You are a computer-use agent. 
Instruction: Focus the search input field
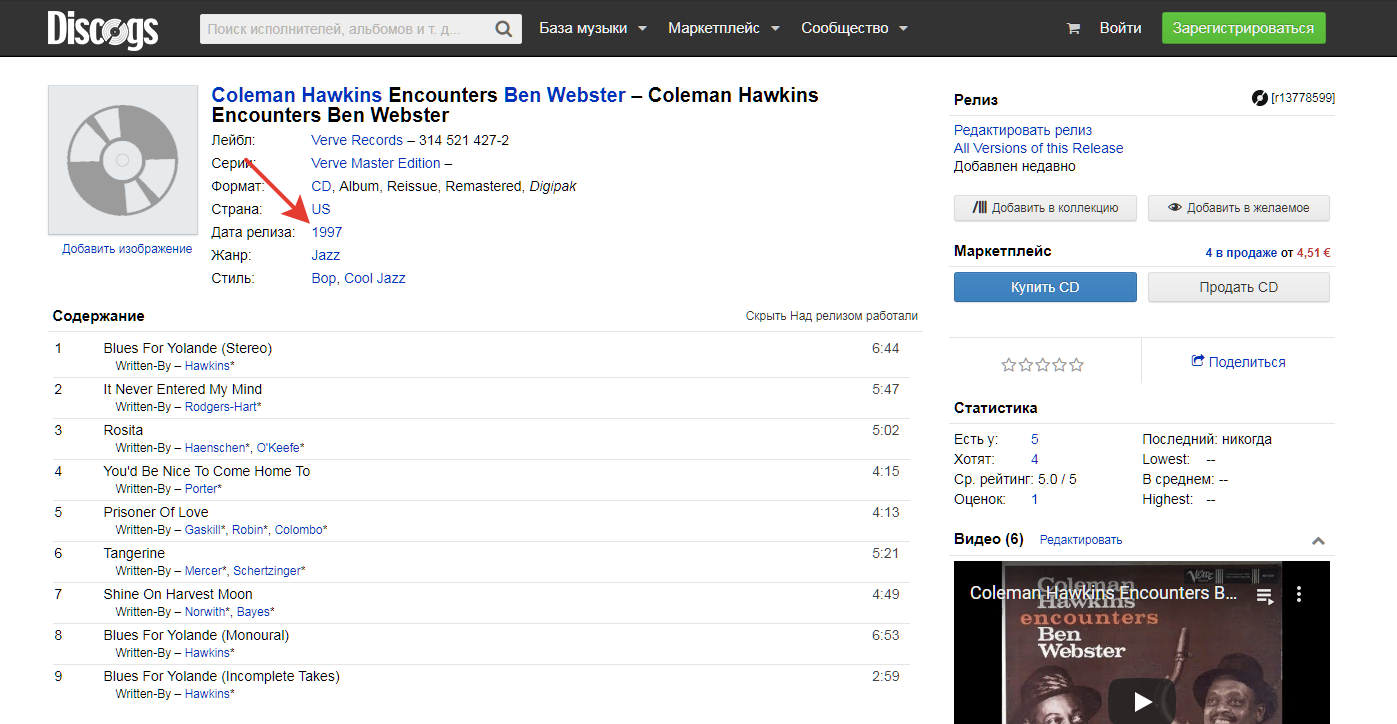click(x=346, y=29)
